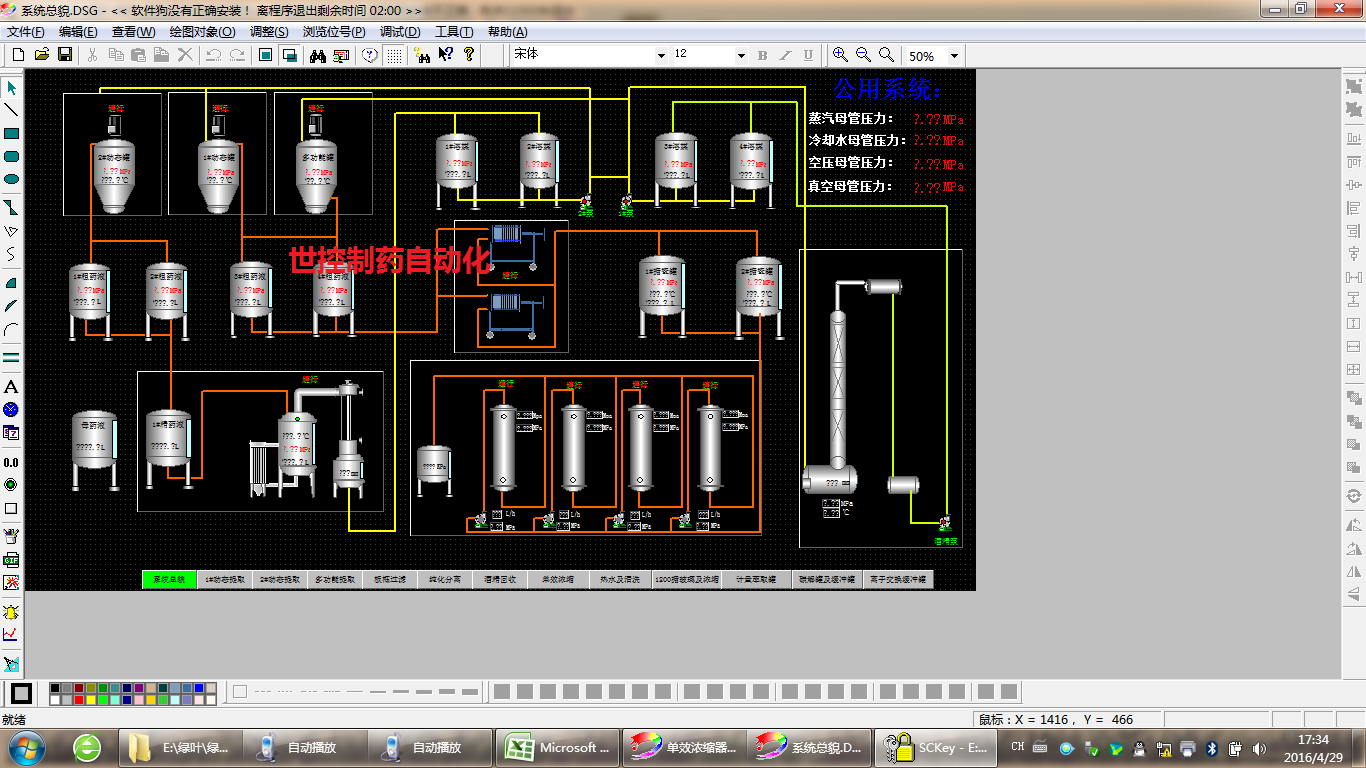Select the pointer arrow tool

(x=12, y=88)
